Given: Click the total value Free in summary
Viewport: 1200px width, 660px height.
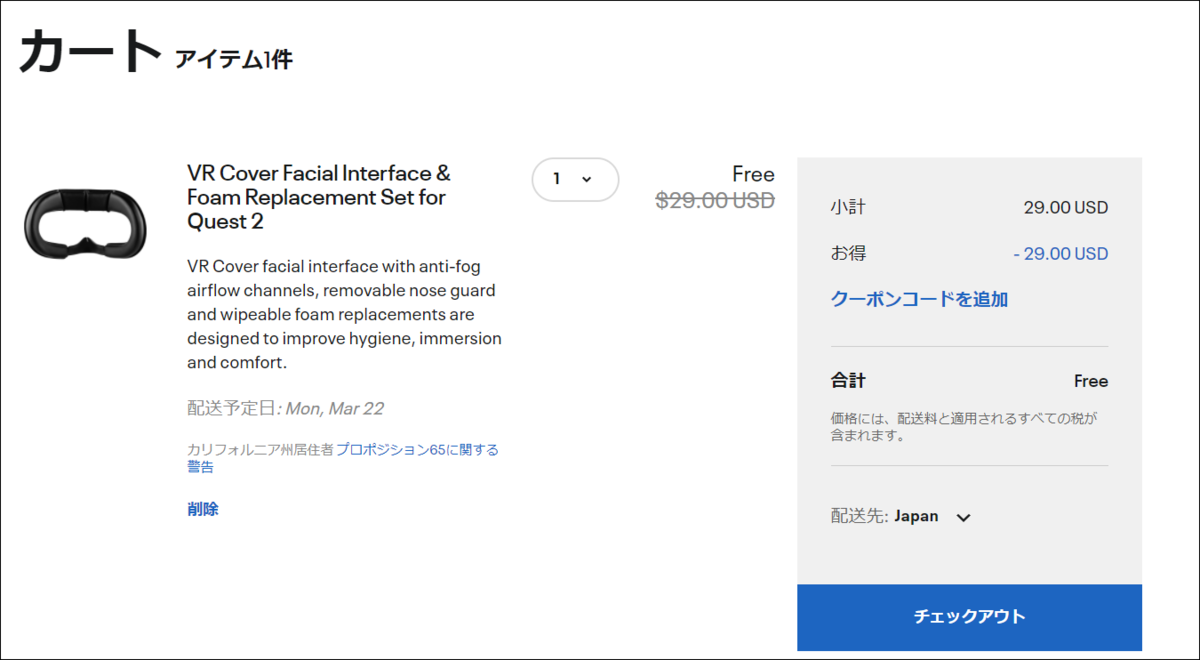Looking at the screenshot, I should click(1091, 381).
